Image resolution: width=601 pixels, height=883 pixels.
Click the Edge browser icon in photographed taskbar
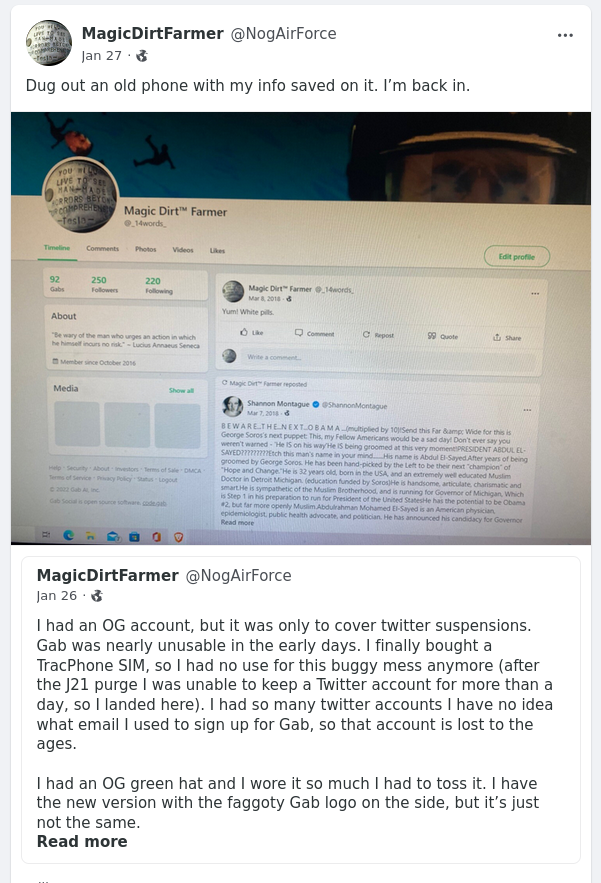[x=68, y=535]
